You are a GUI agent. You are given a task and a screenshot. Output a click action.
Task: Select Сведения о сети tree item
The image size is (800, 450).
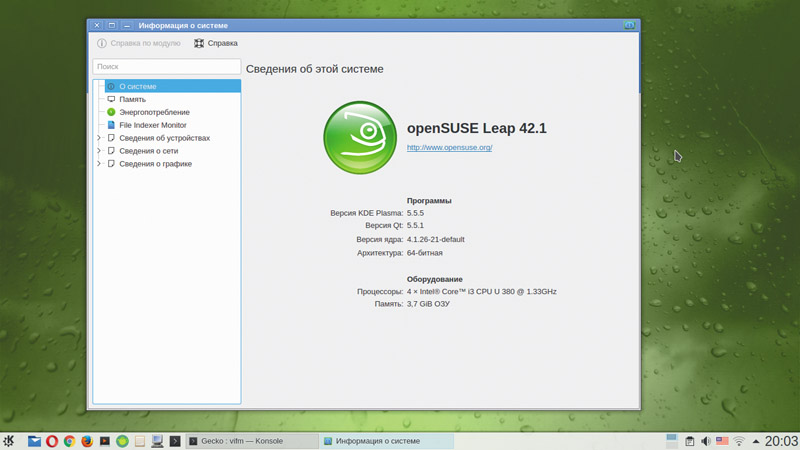click(x=148, y=151)
